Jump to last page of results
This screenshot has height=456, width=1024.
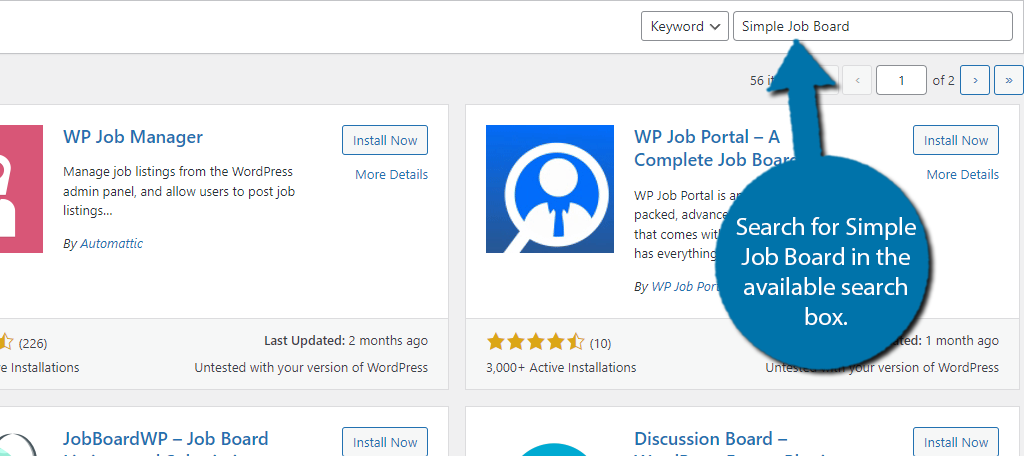pyautogui.click(x=1009, y=80)
